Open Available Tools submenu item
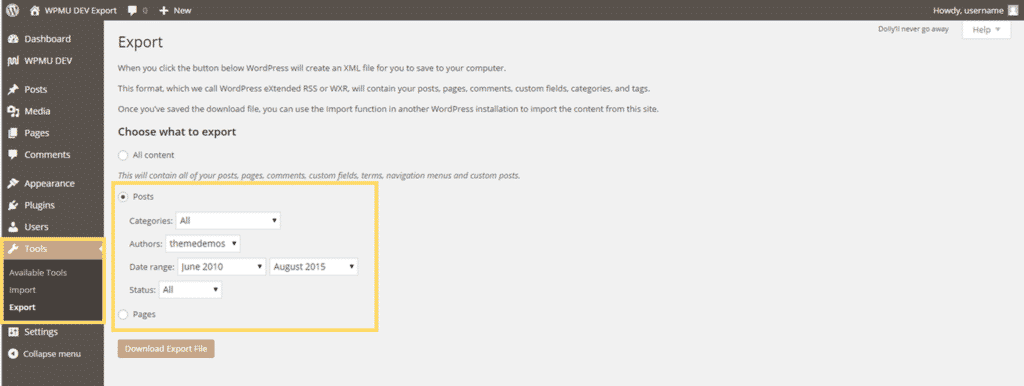 tap(38, 273)
